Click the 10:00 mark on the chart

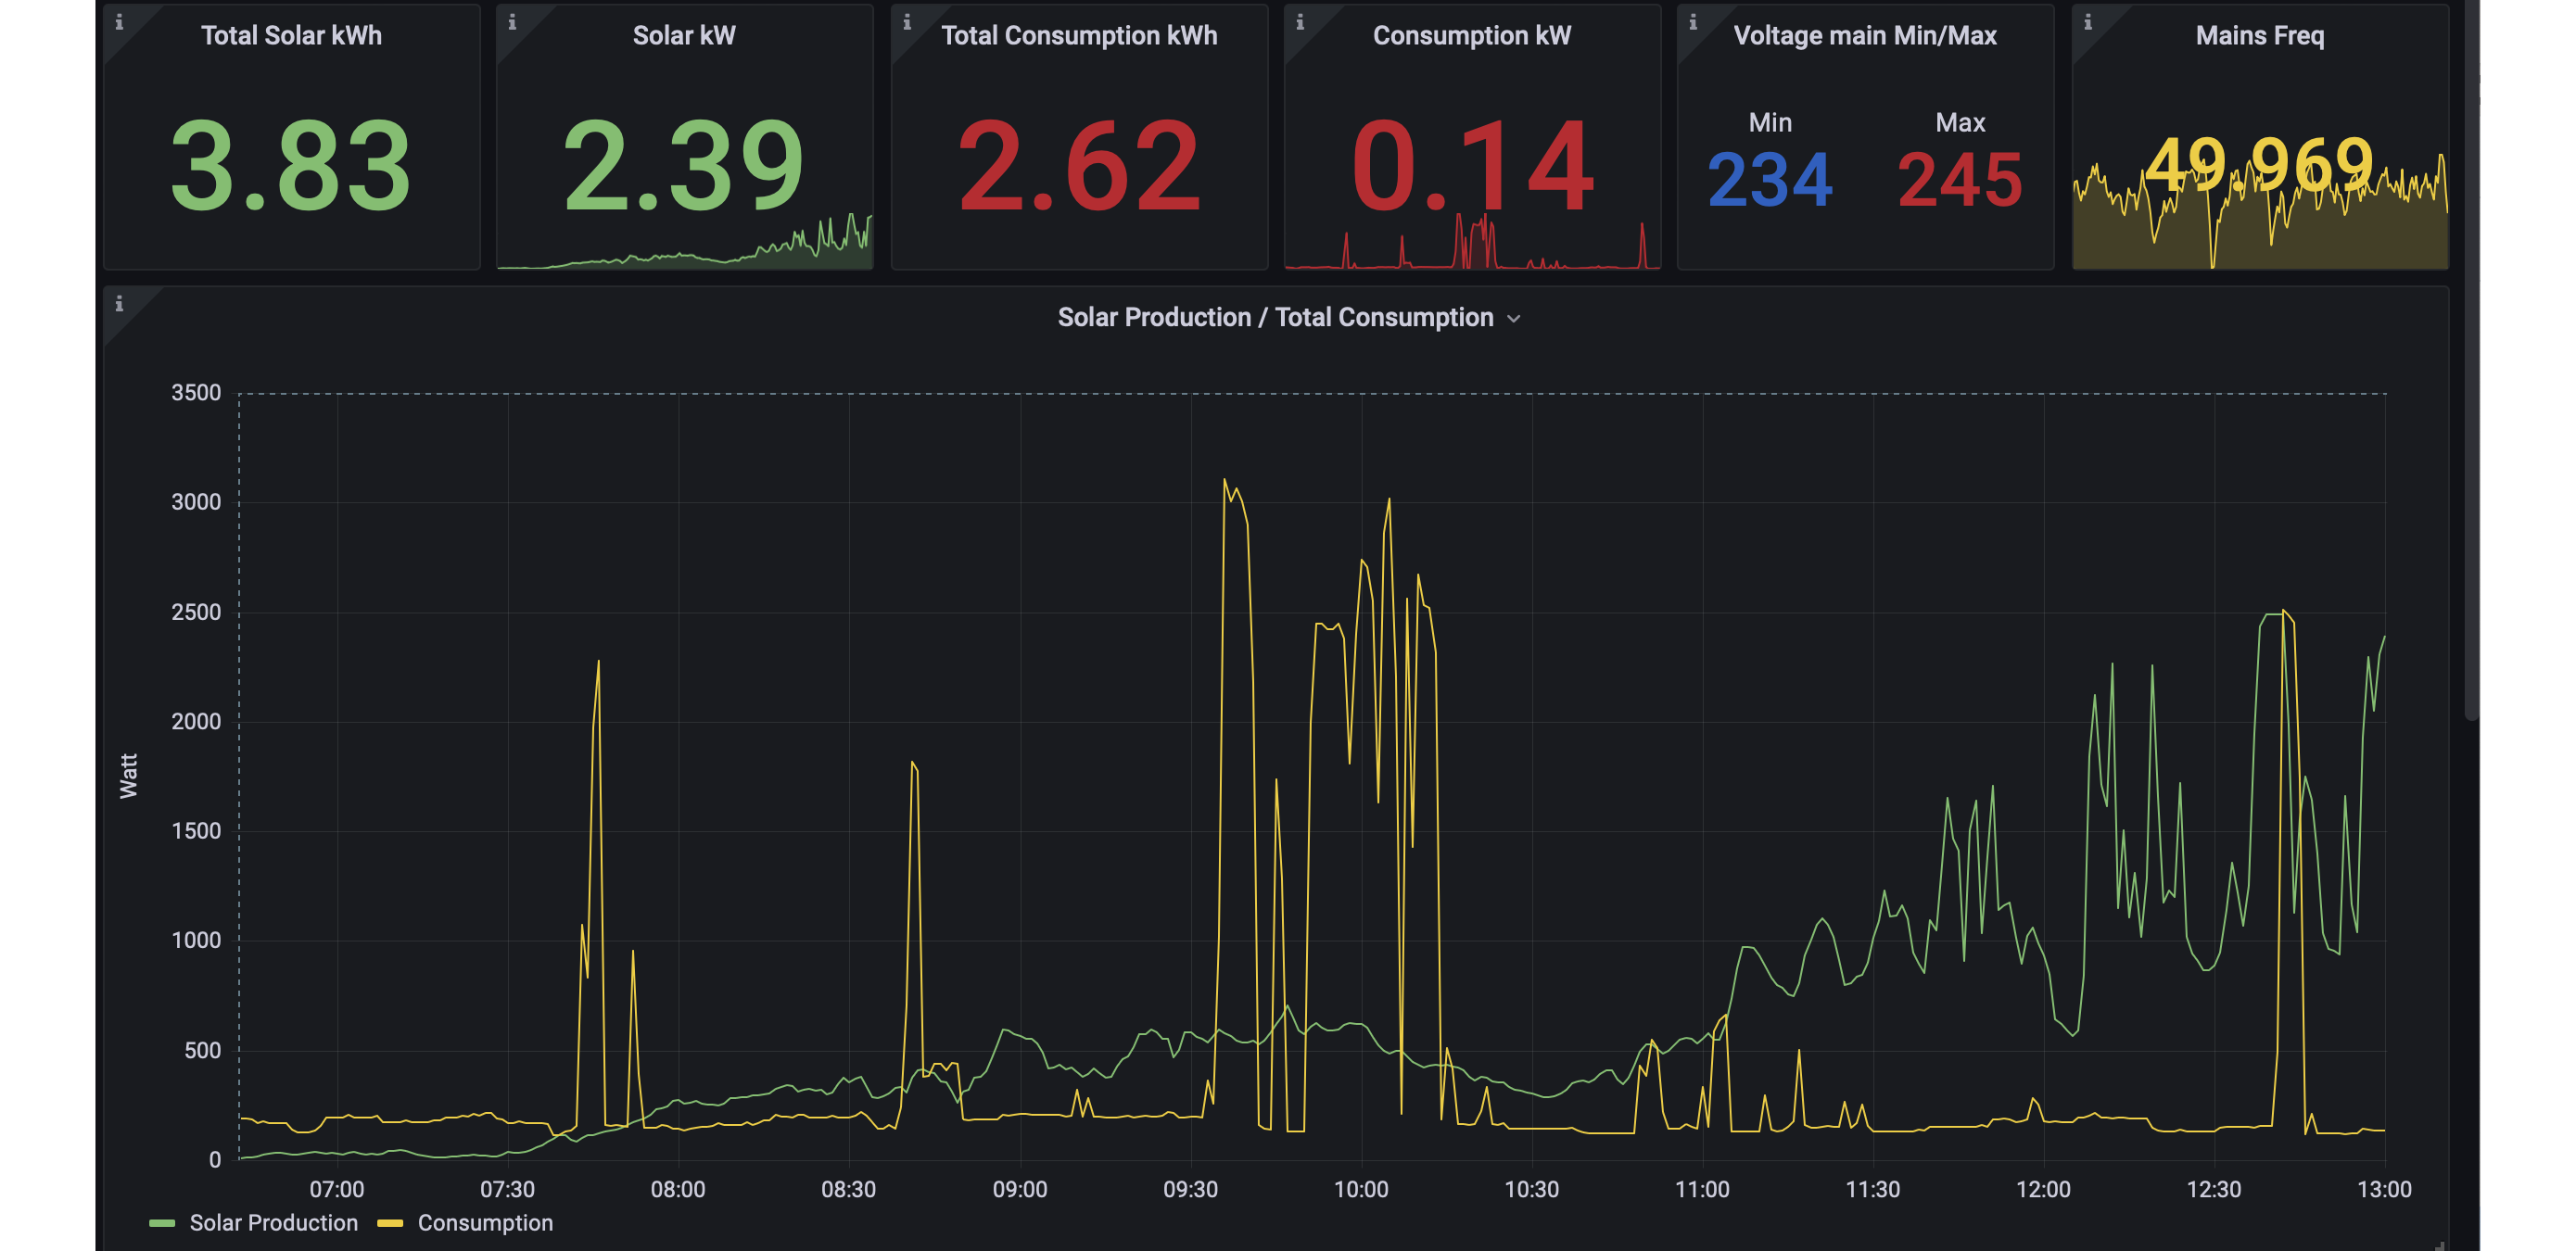[x=1361, y=1189]
